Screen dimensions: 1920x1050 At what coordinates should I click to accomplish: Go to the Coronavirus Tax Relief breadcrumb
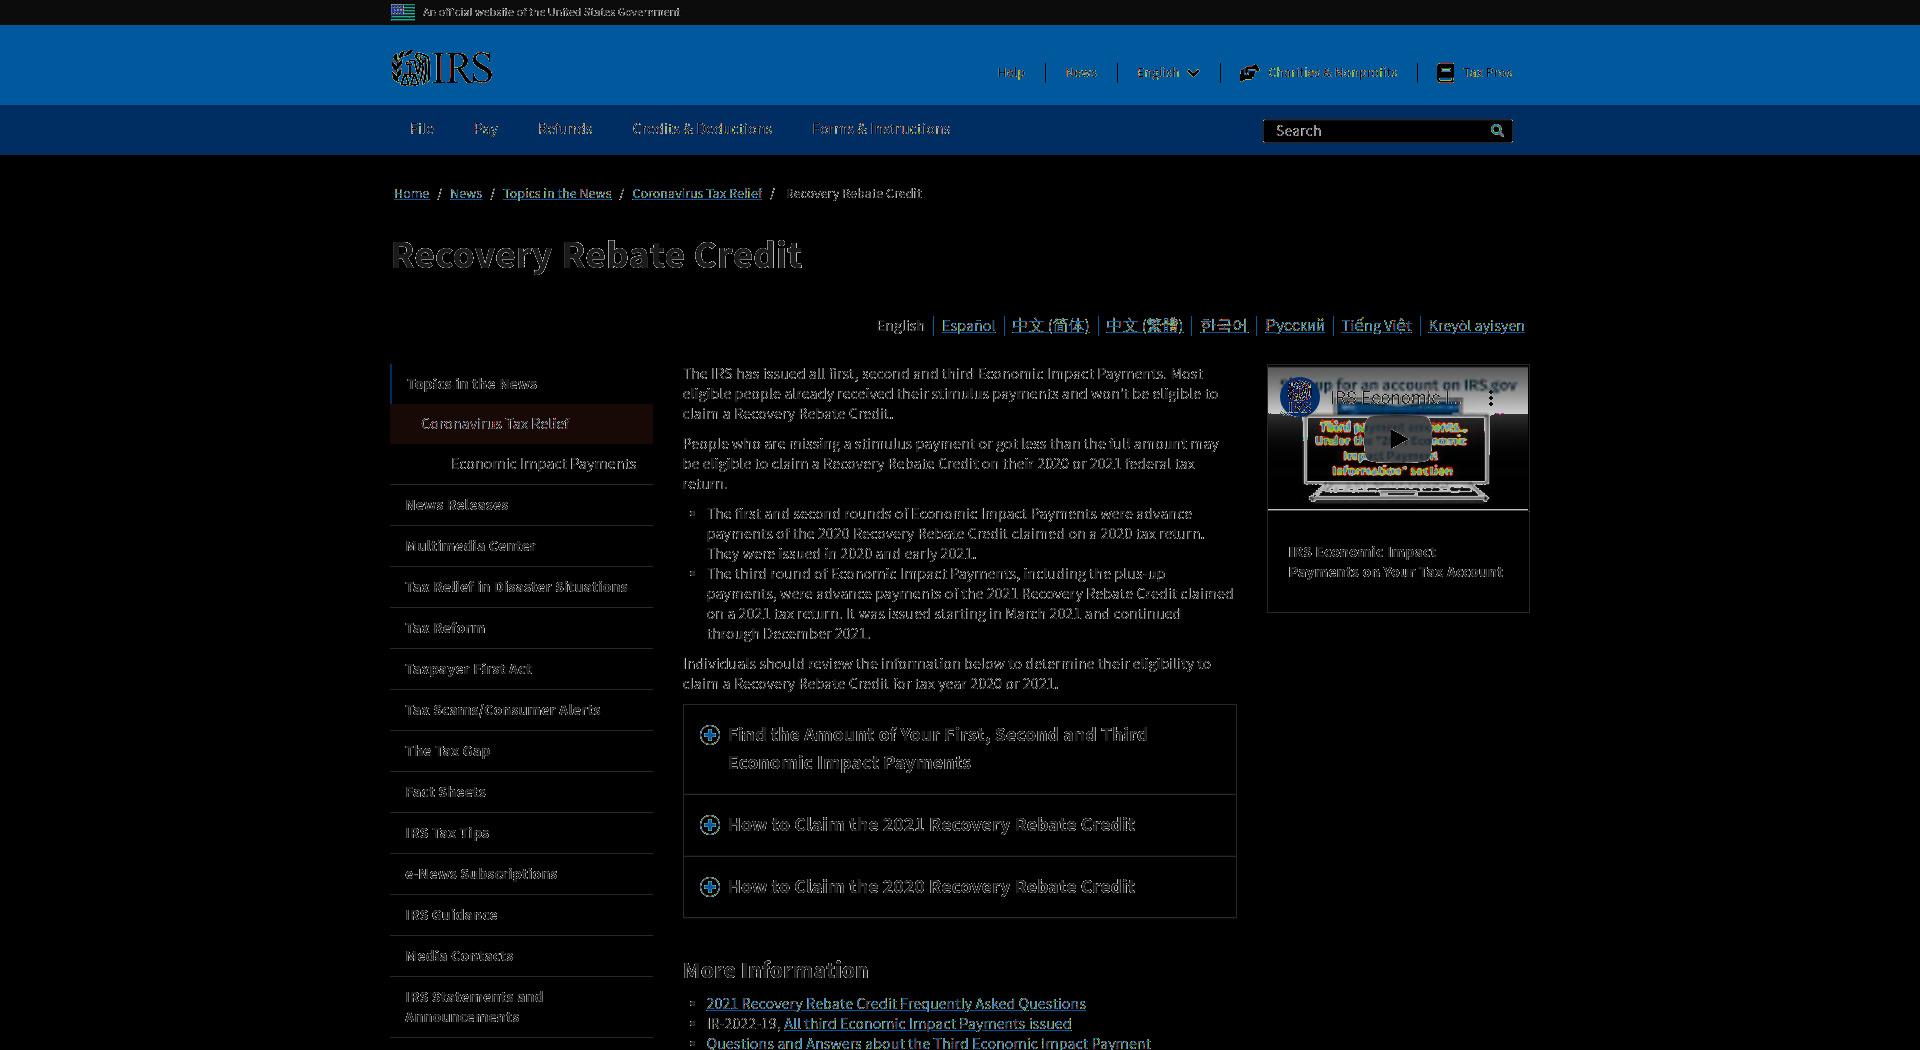pyautogui.click(x=697, y=194)
